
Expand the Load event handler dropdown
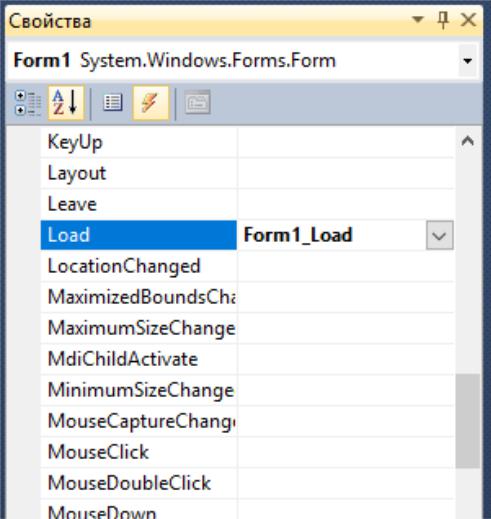tap(440, 235)
